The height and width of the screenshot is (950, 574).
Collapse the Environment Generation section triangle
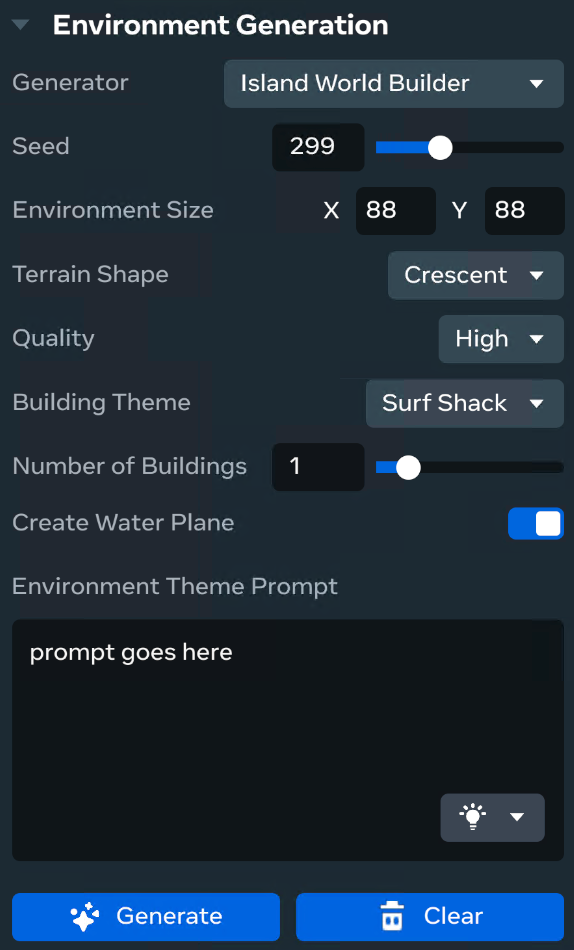click(x=21, y=25)
